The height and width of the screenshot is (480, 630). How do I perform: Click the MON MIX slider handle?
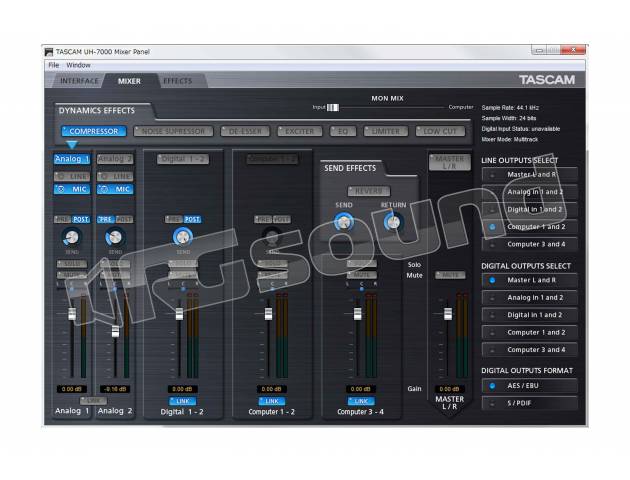333,108
